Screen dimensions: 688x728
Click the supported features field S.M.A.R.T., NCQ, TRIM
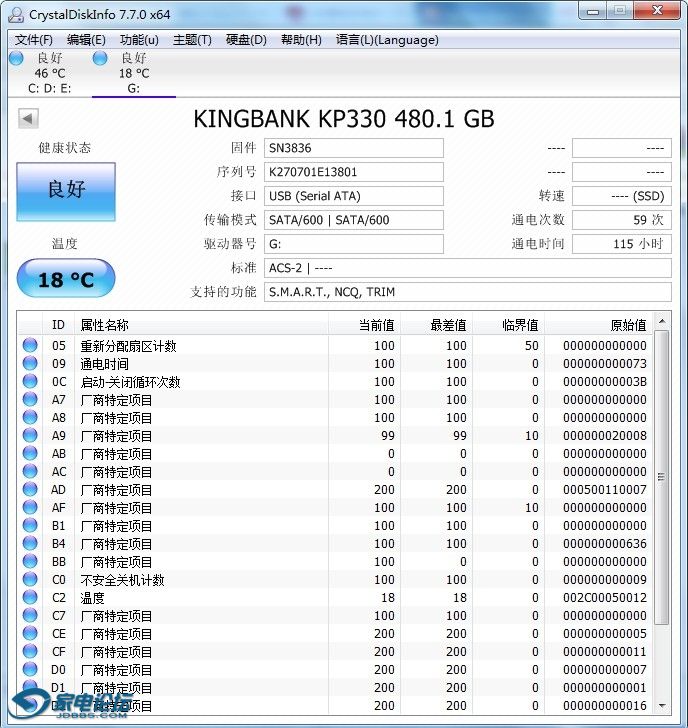coord(468,292)
